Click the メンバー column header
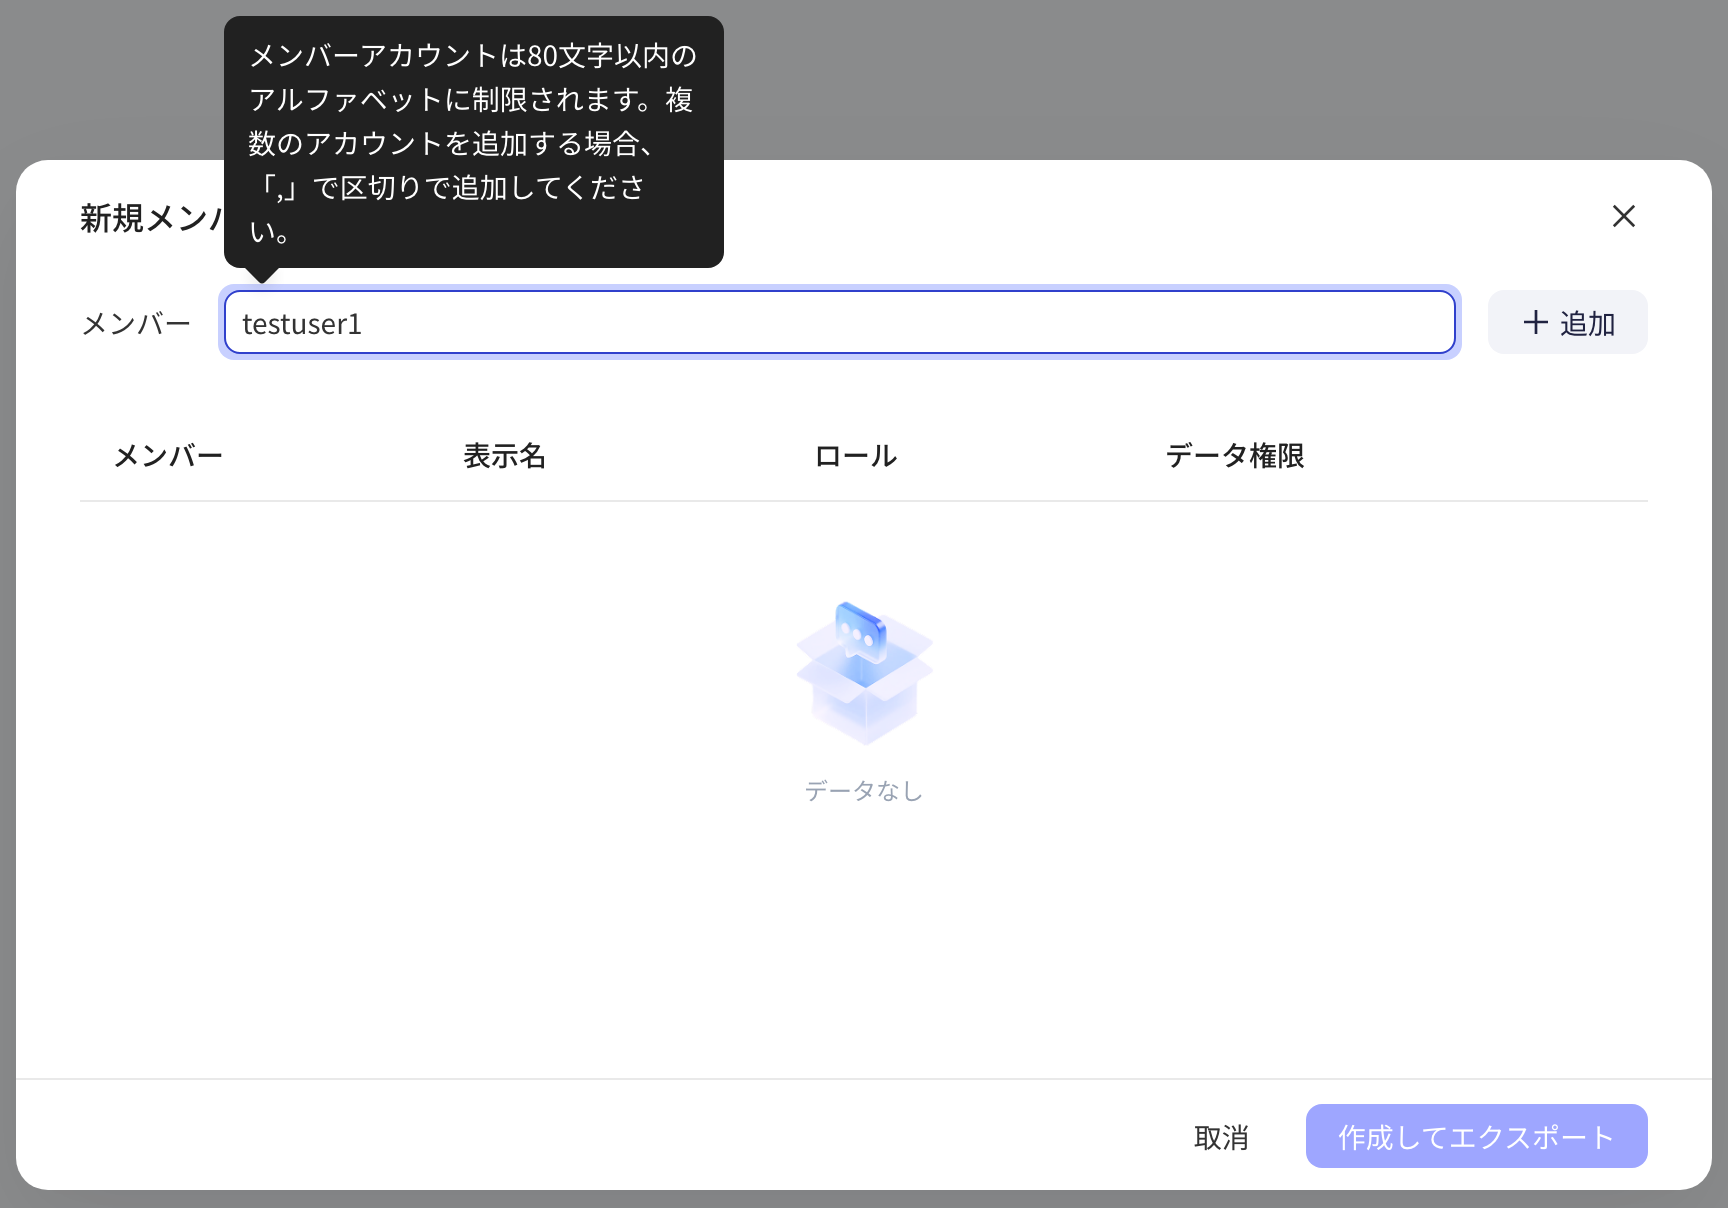Viewport: 1728px width, 1208px height. coord(168,456)
